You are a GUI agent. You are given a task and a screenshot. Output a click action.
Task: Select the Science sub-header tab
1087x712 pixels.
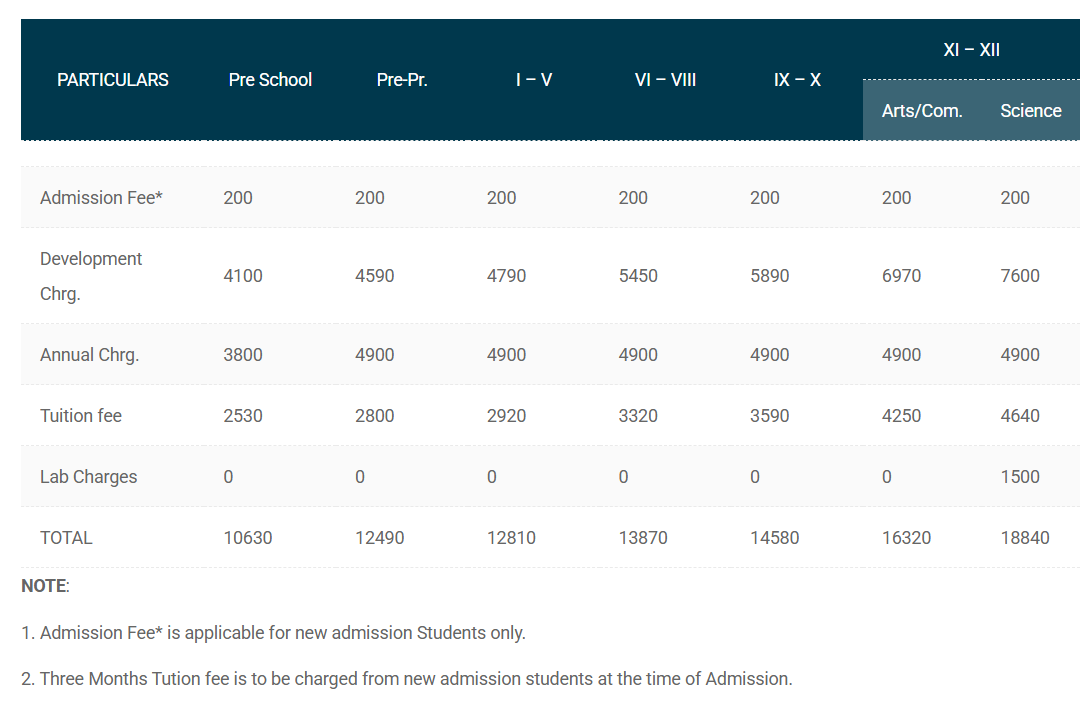(1031, 111)
